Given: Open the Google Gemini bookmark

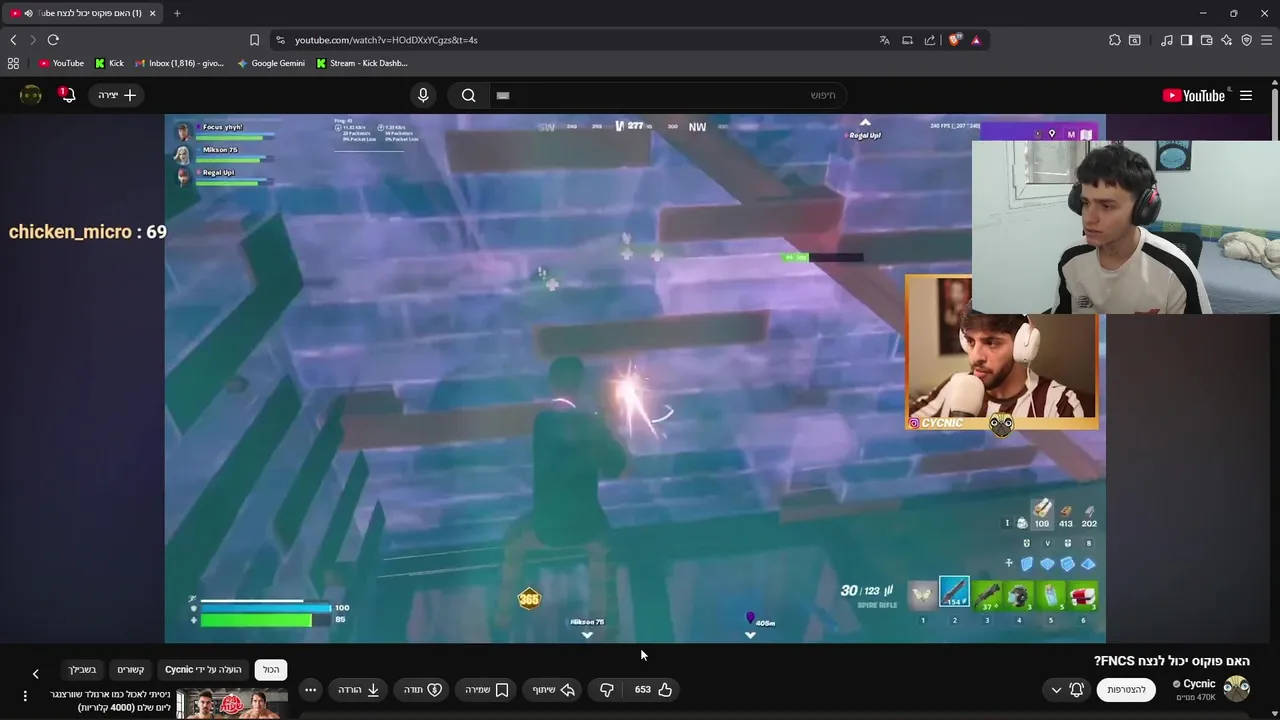Looking at the screenshot, I should (271, 63).
